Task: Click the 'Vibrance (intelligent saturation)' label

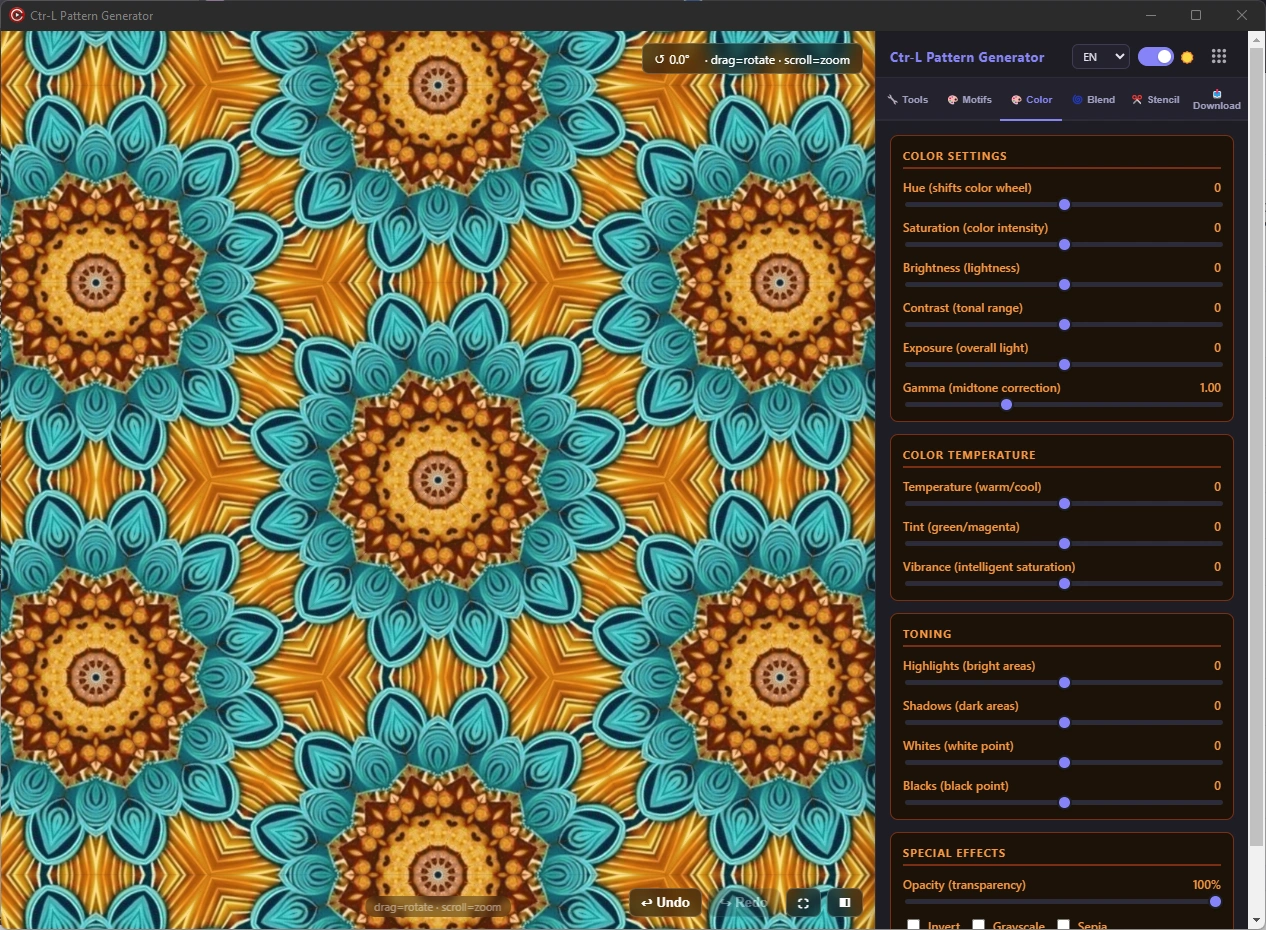Action: tap(989, 567)
